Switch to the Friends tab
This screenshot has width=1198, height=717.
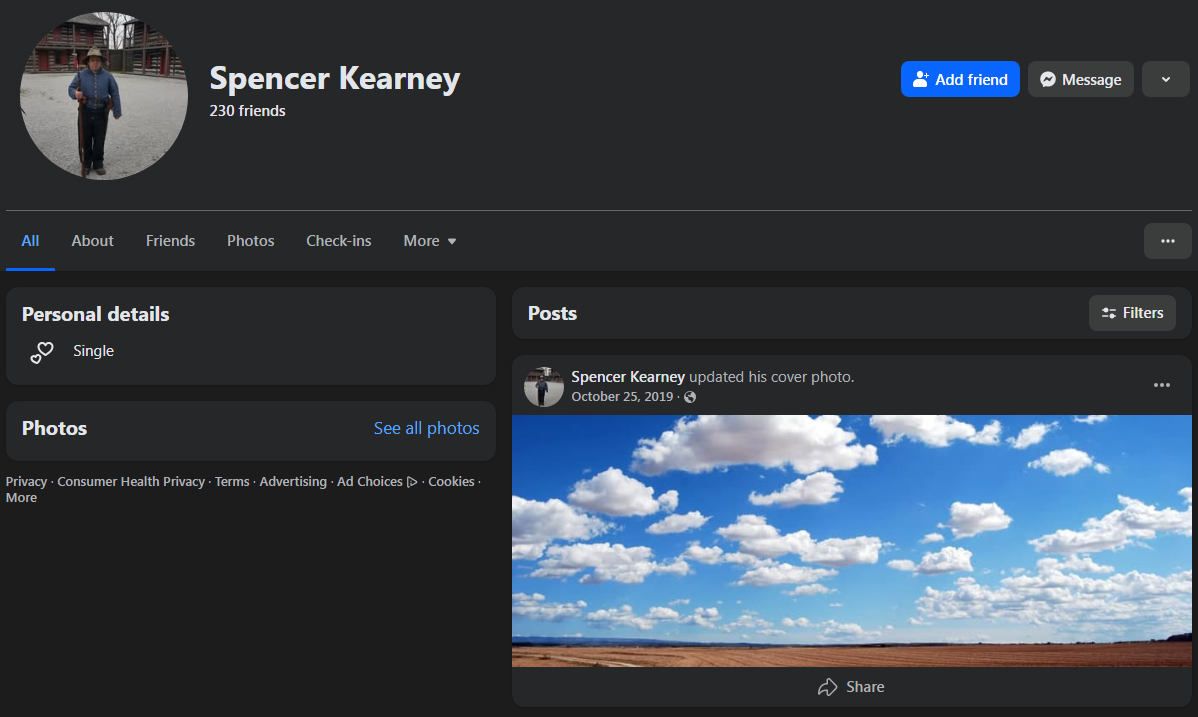(x=170, y=241)
